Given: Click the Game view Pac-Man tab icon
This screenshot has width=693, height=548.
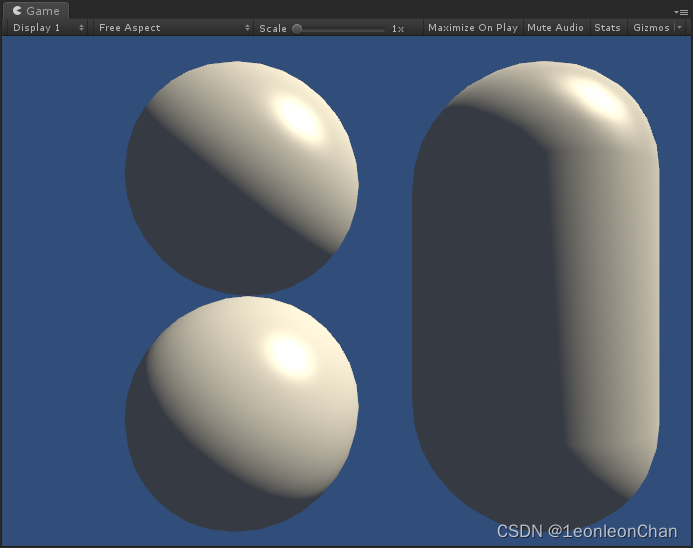Looking at the screenshot, I should pos(17,10).
